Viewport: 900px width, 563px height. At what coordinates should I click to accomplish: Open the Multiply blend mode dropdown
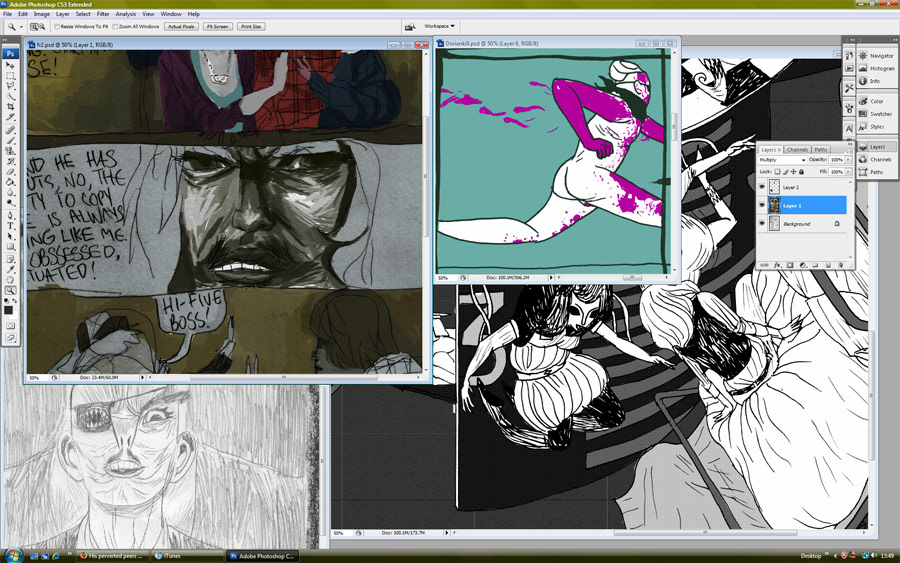(782, 160)
